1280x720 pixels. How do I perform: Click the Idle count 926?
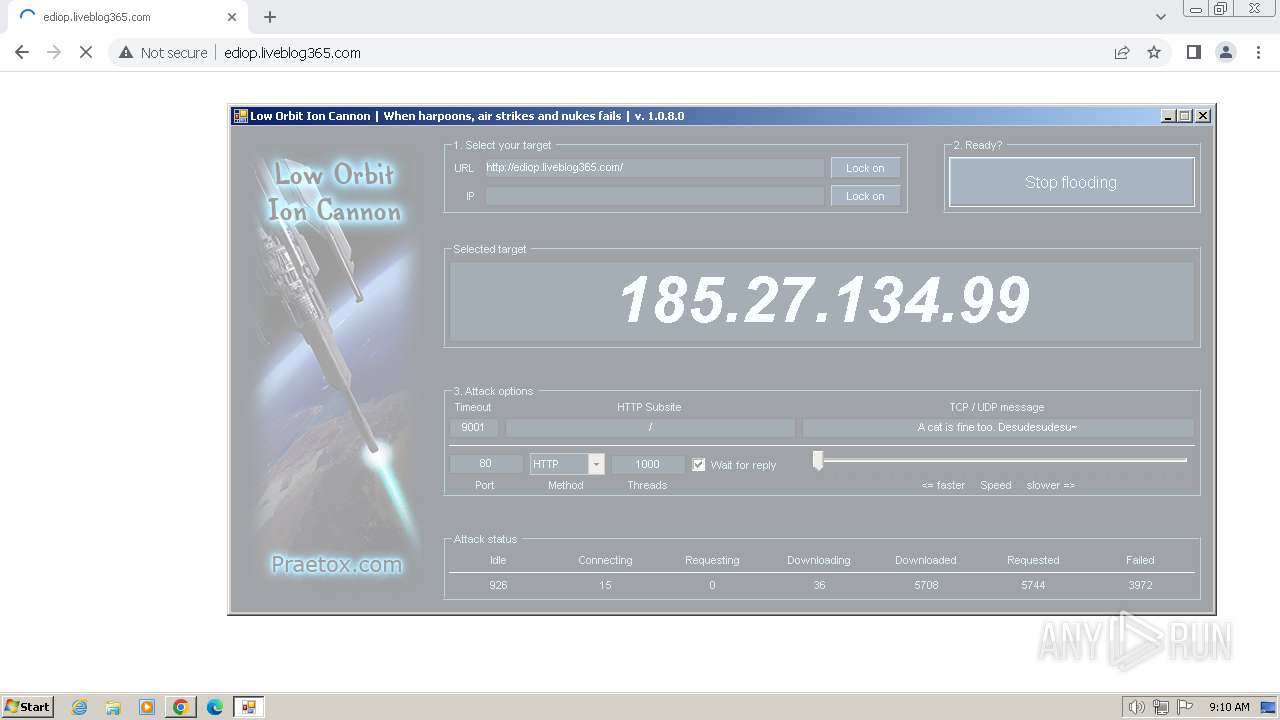(498, 585)
